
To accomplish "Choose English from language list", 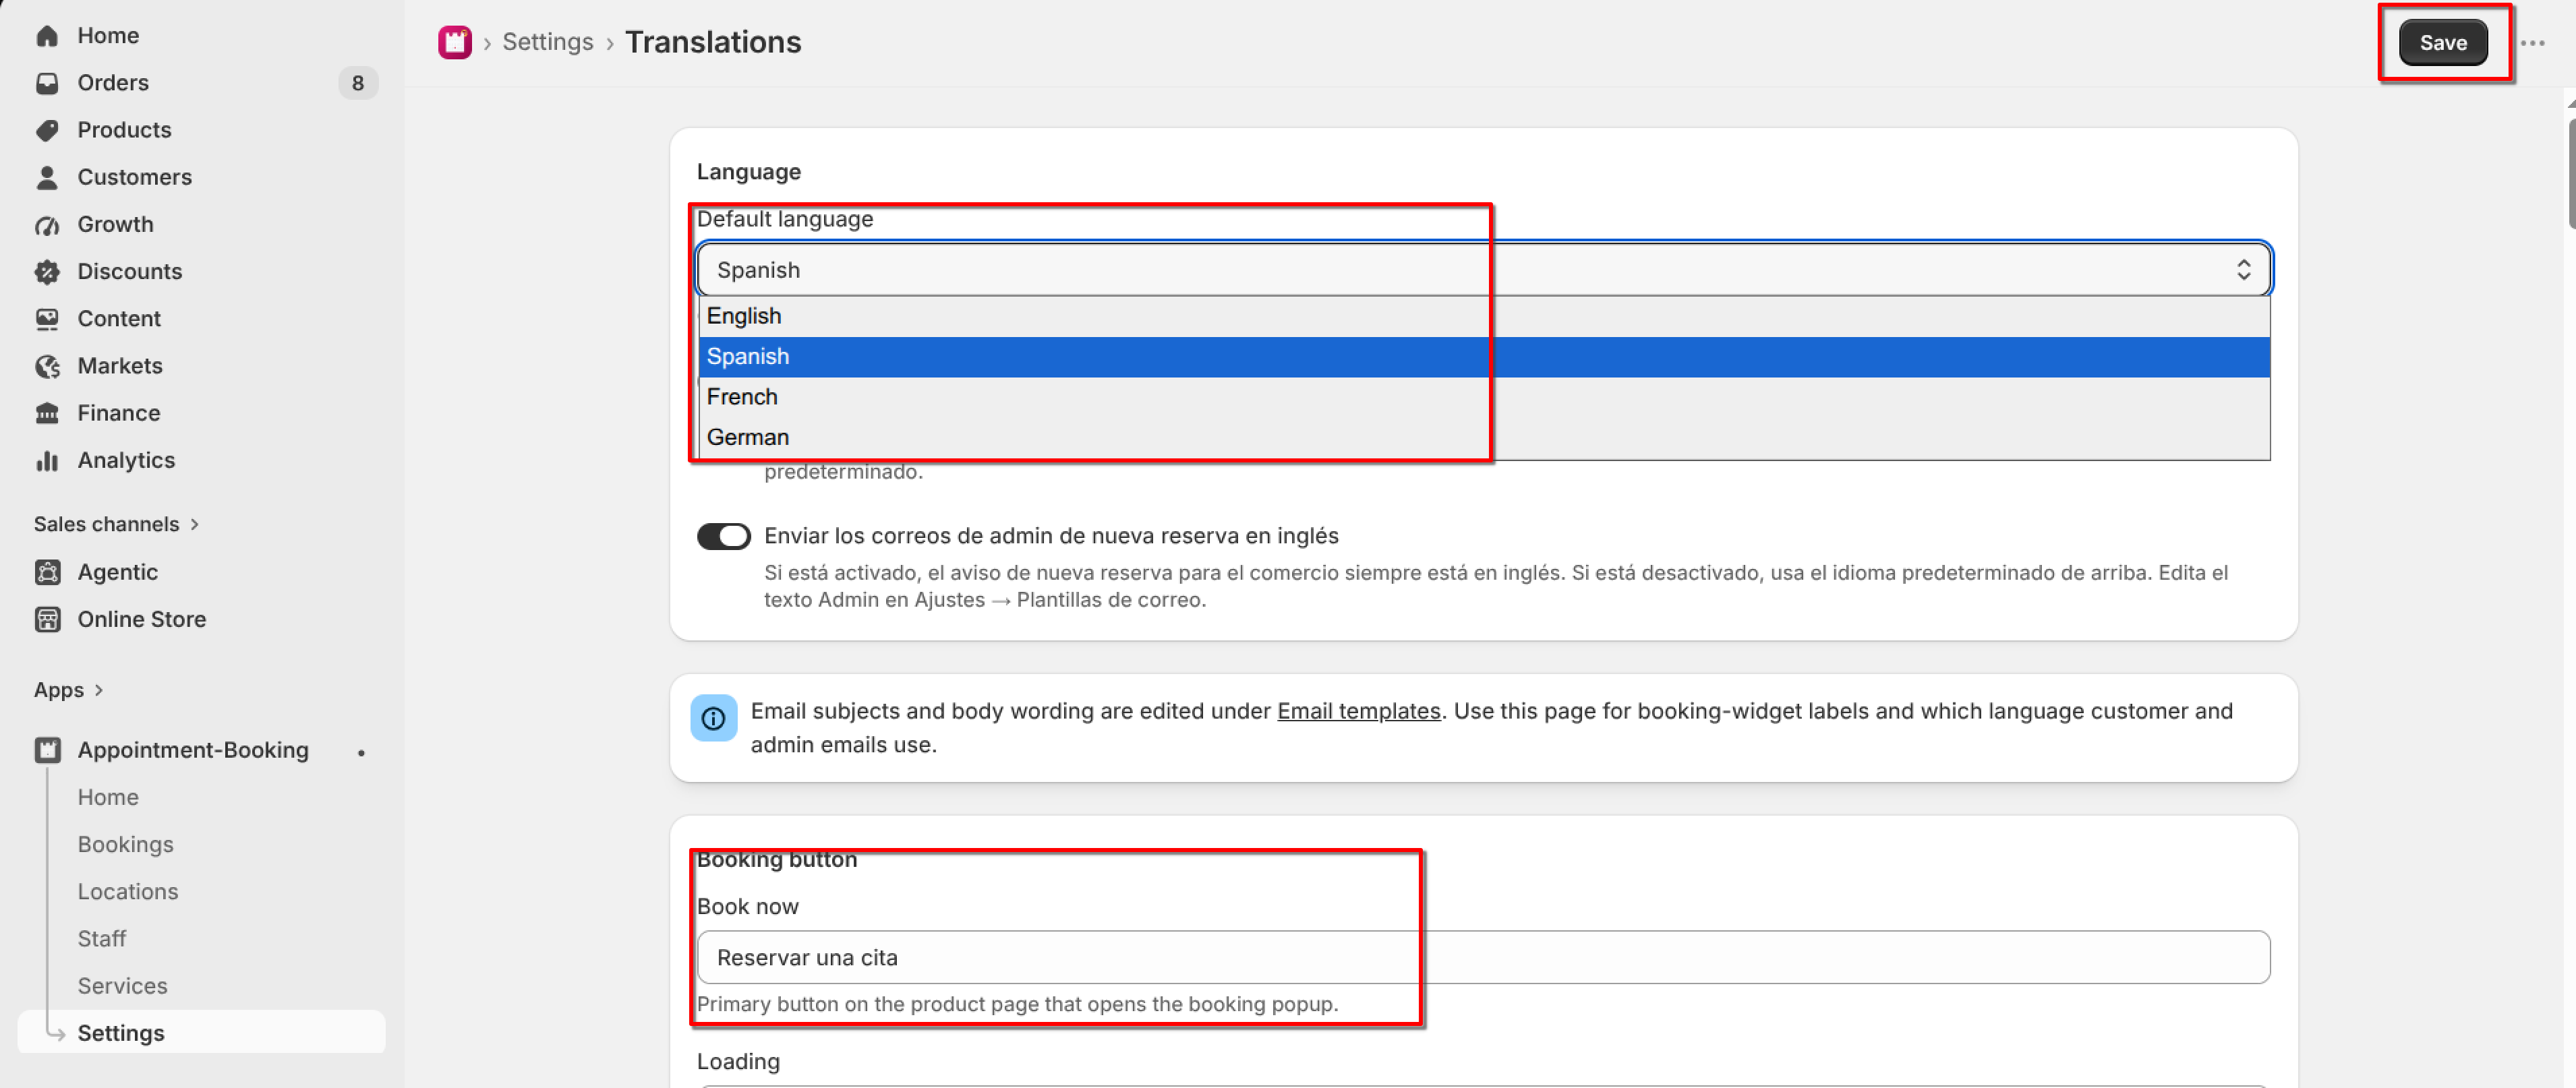I will 1484,316.
